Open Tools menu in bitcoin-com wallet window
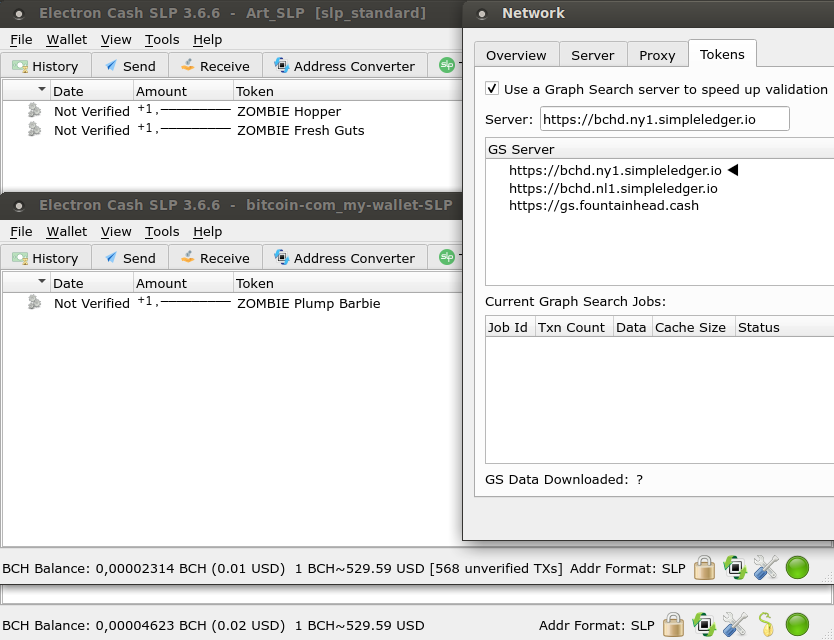 tap(162, 232)
